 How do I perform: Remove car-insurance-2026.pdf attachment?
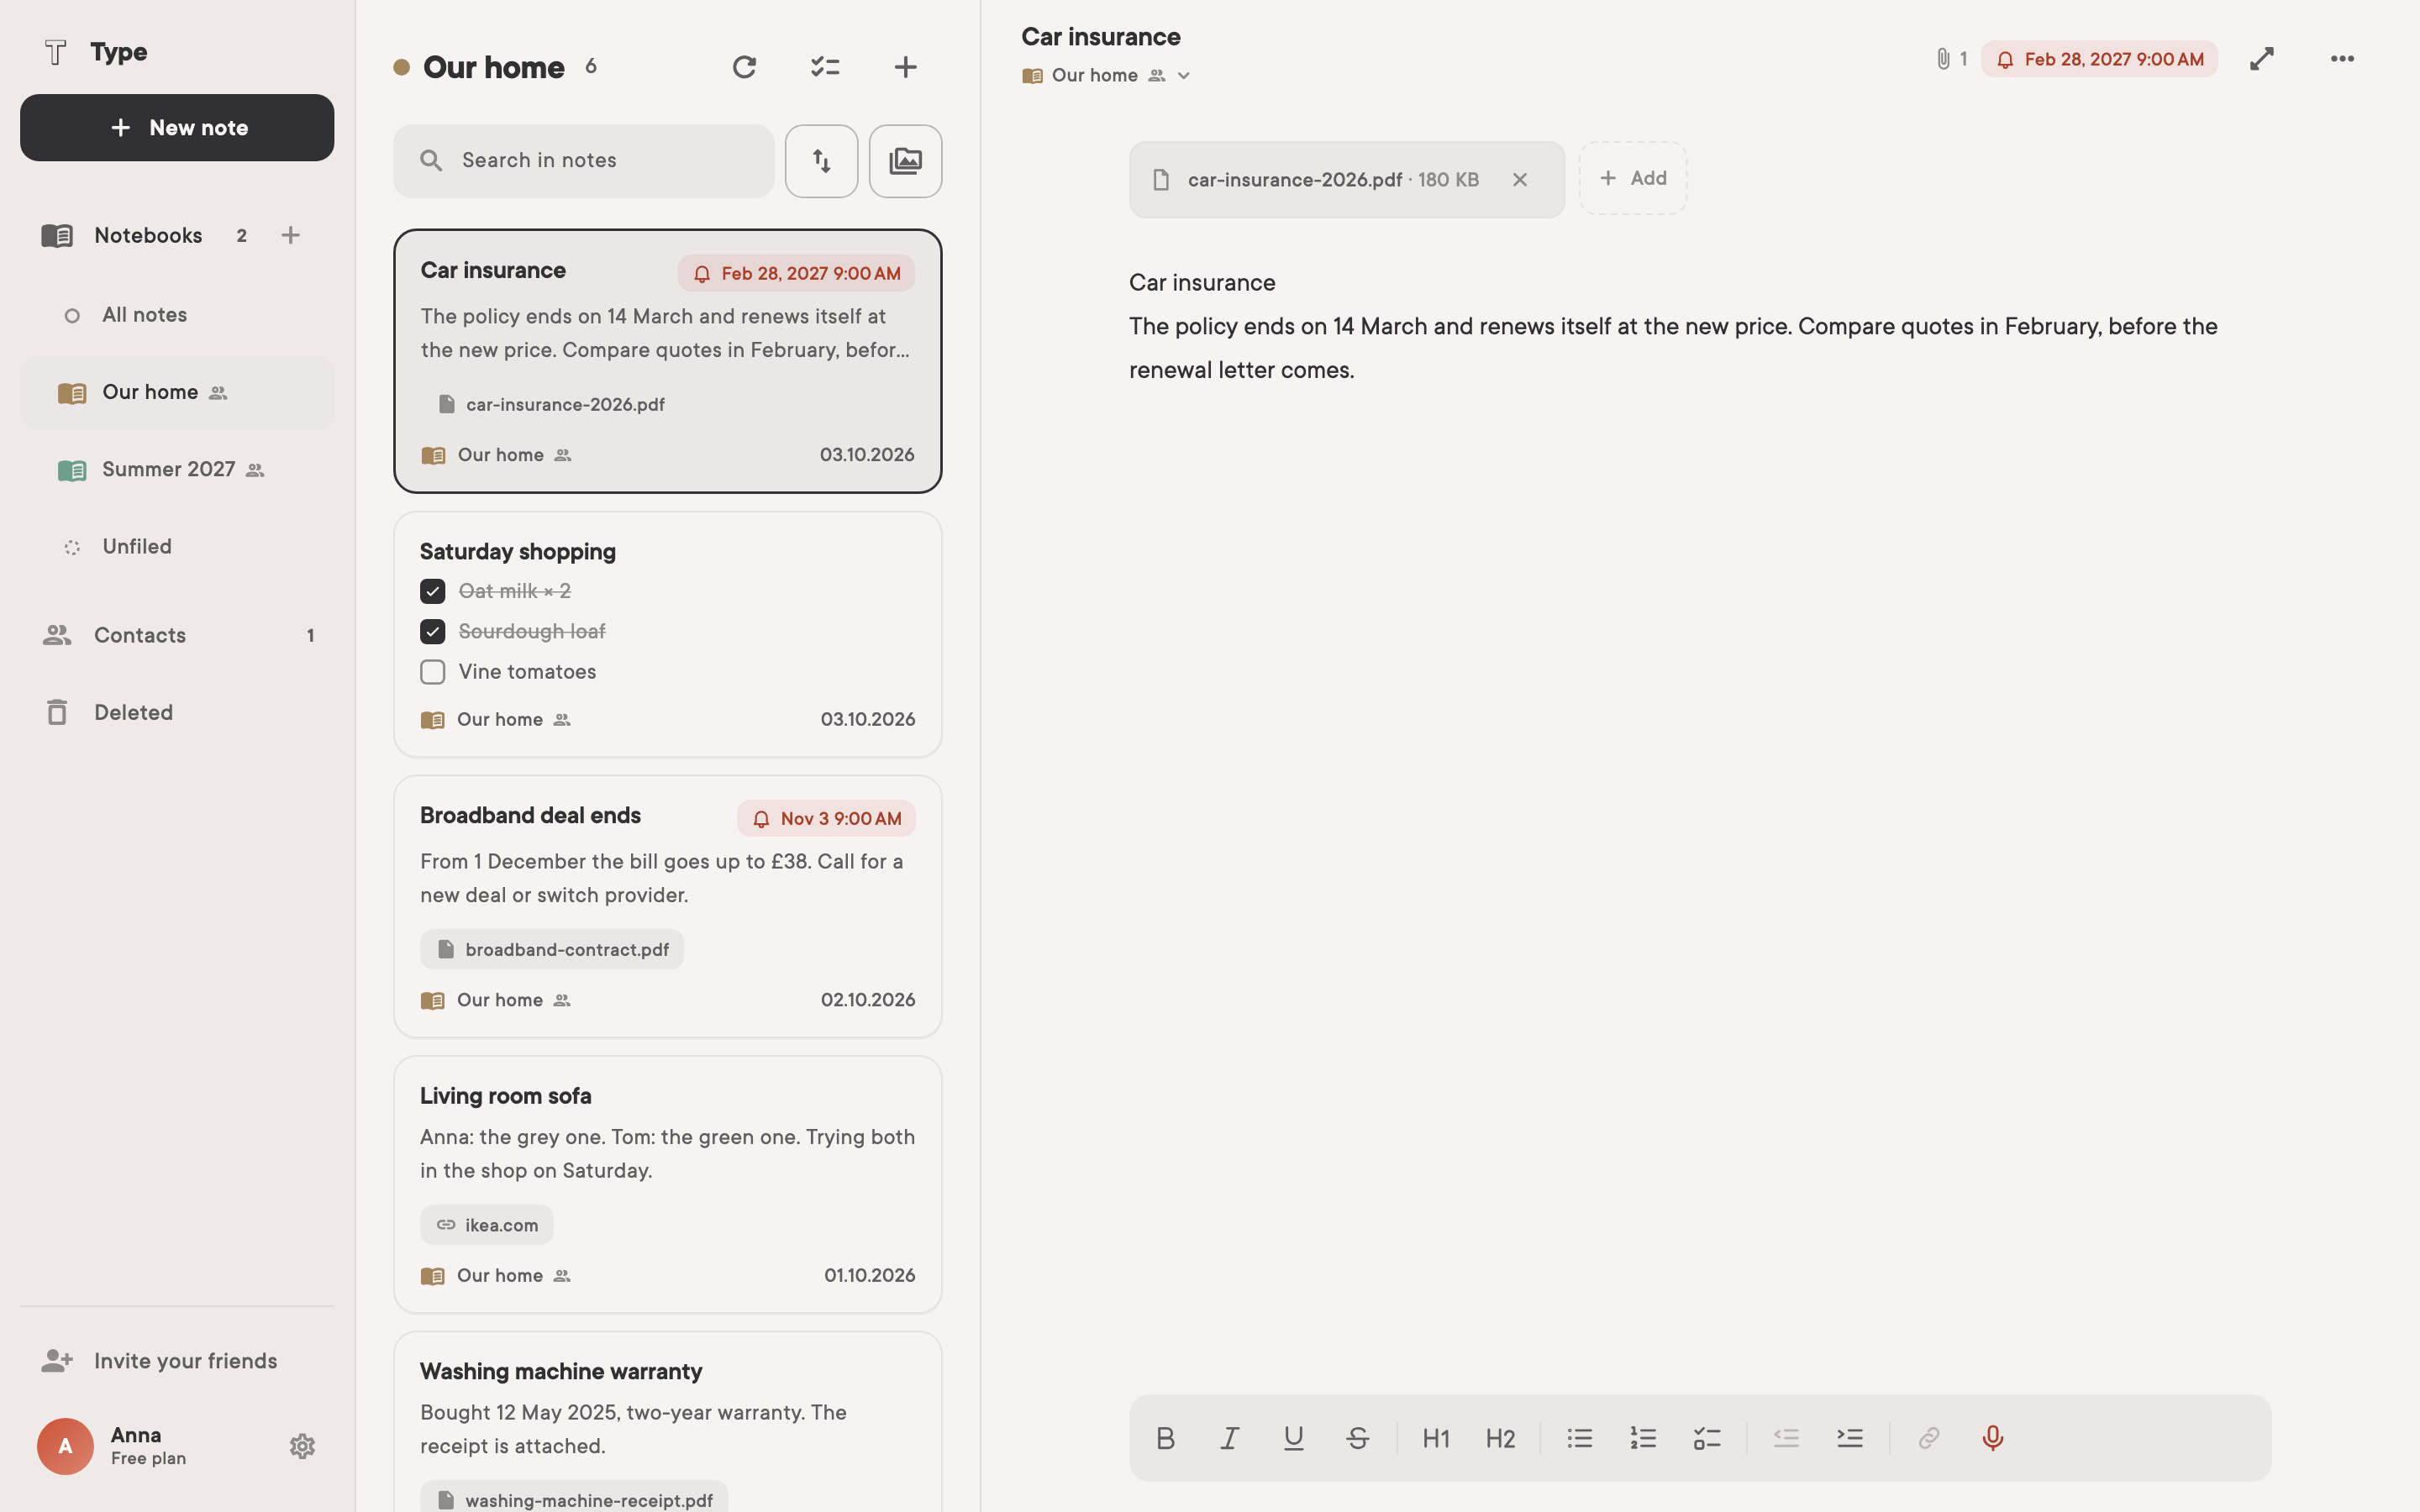[1520, 180]
